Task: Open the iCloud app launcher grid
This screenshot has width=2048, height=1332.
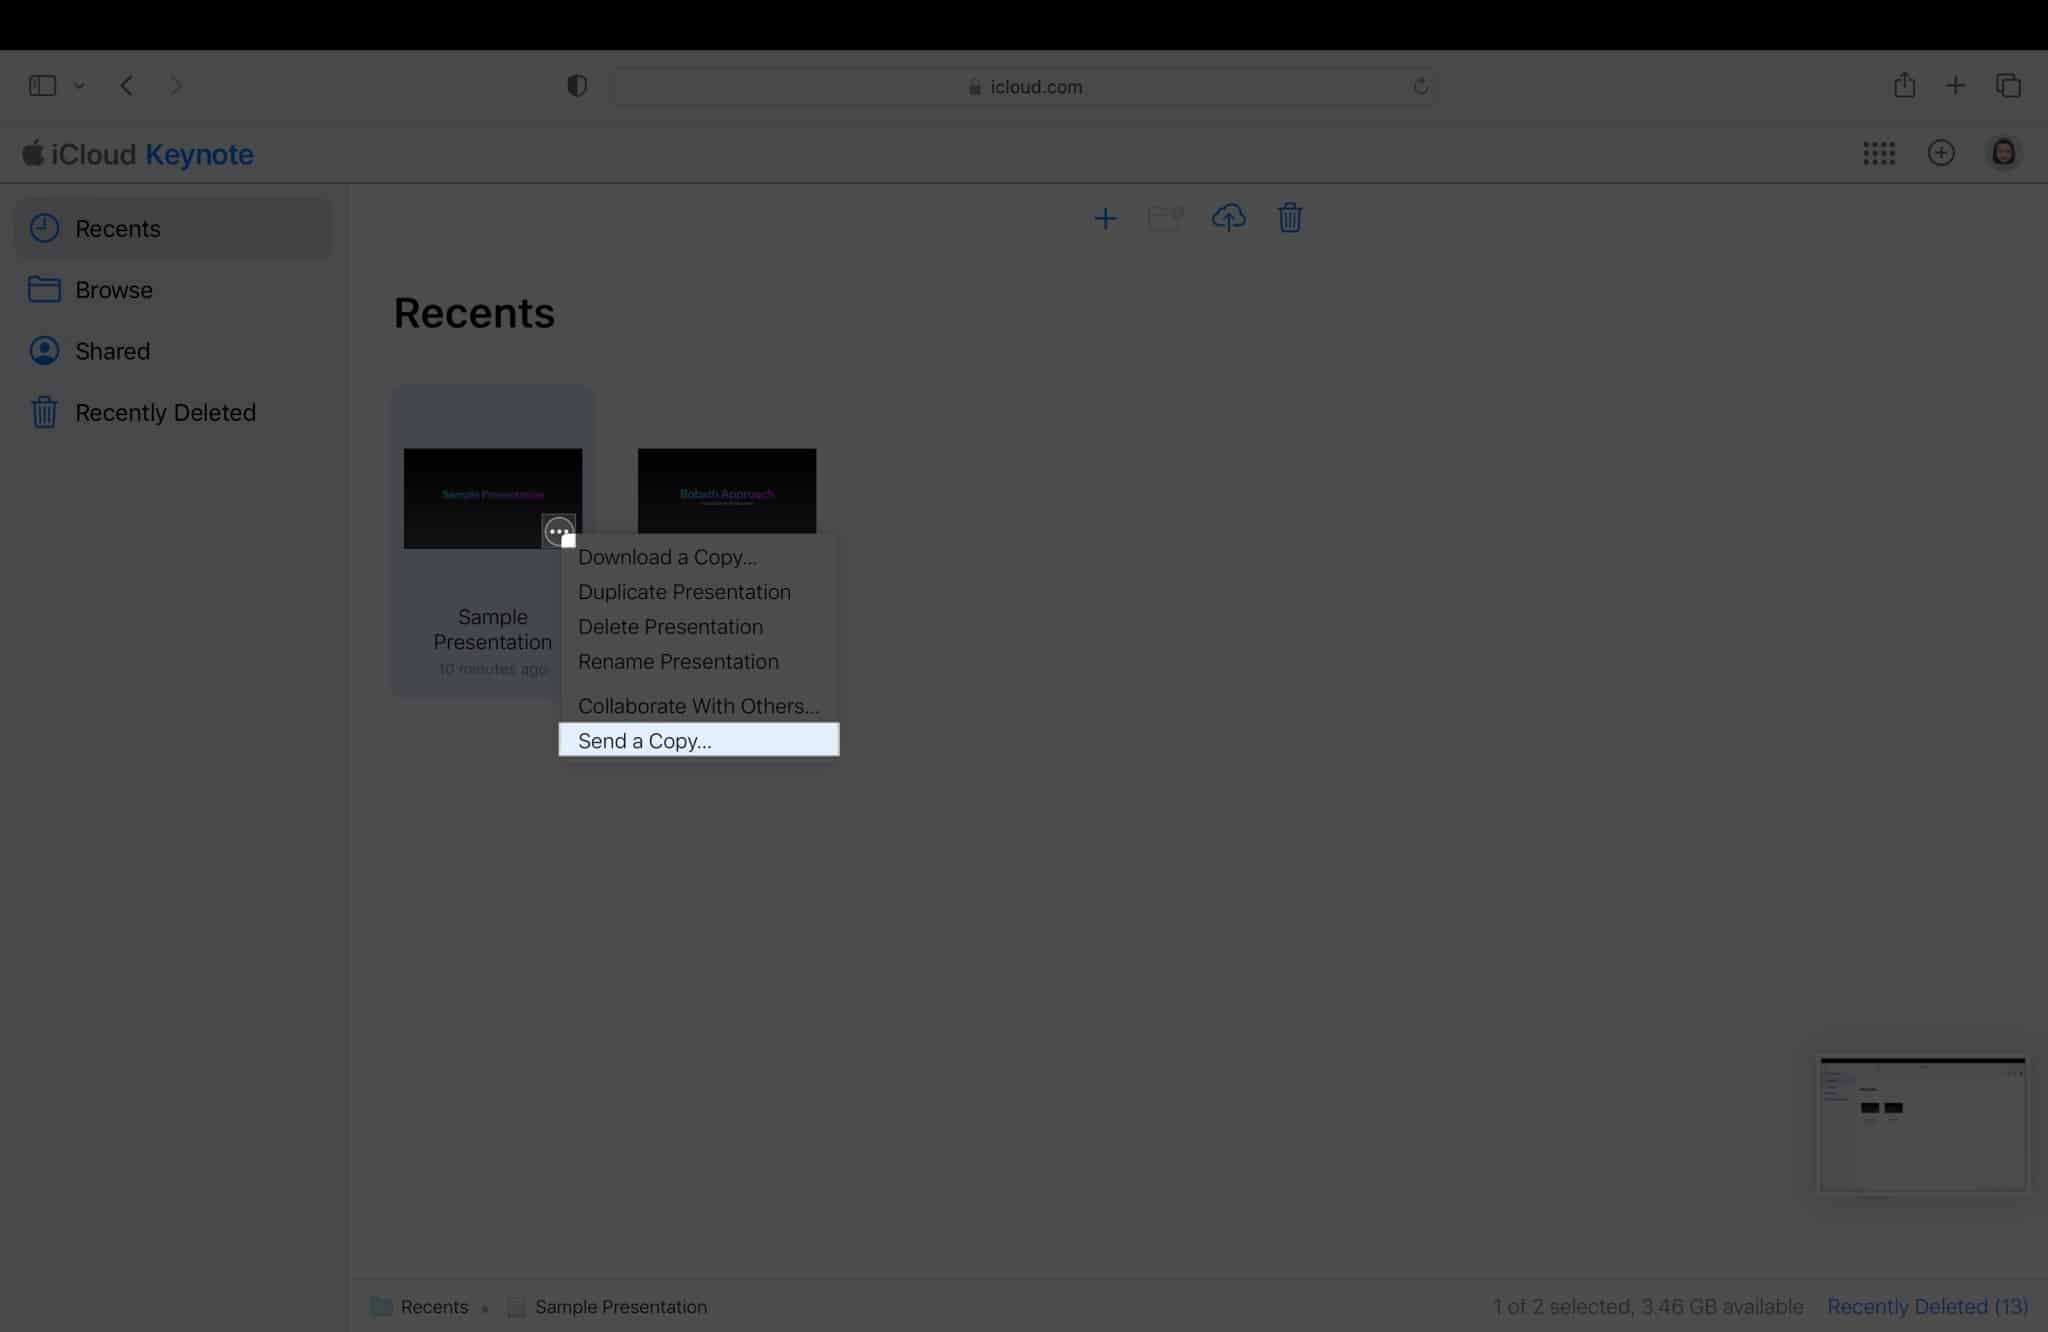Action: (x=1879, y=153)
